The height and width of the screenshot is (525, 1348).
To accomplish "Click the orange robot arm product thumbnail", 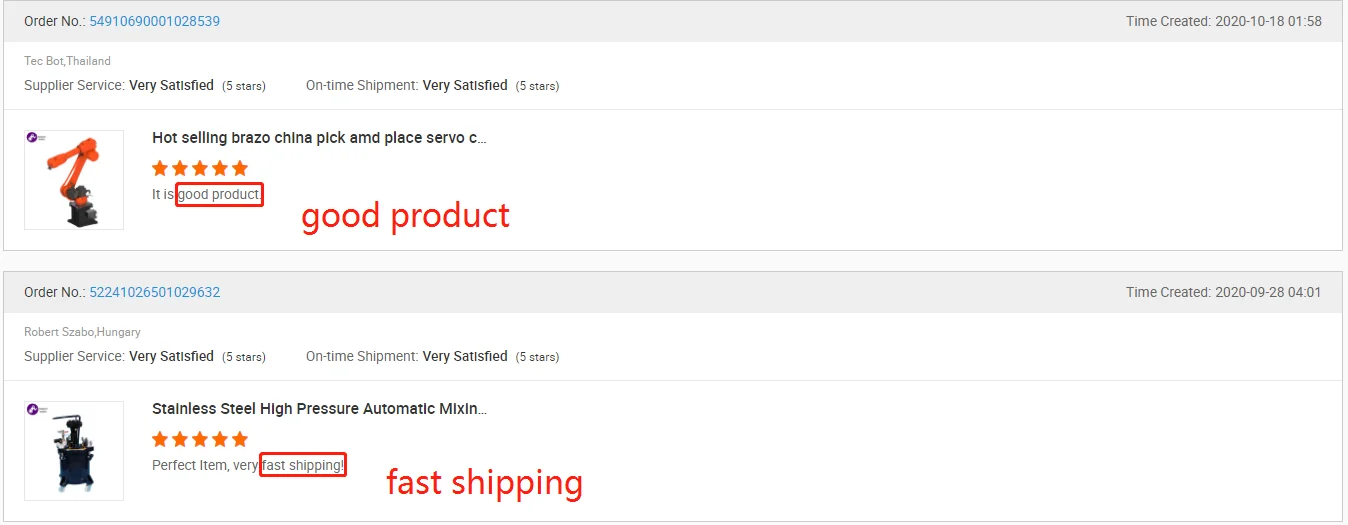I will point(73,182).
